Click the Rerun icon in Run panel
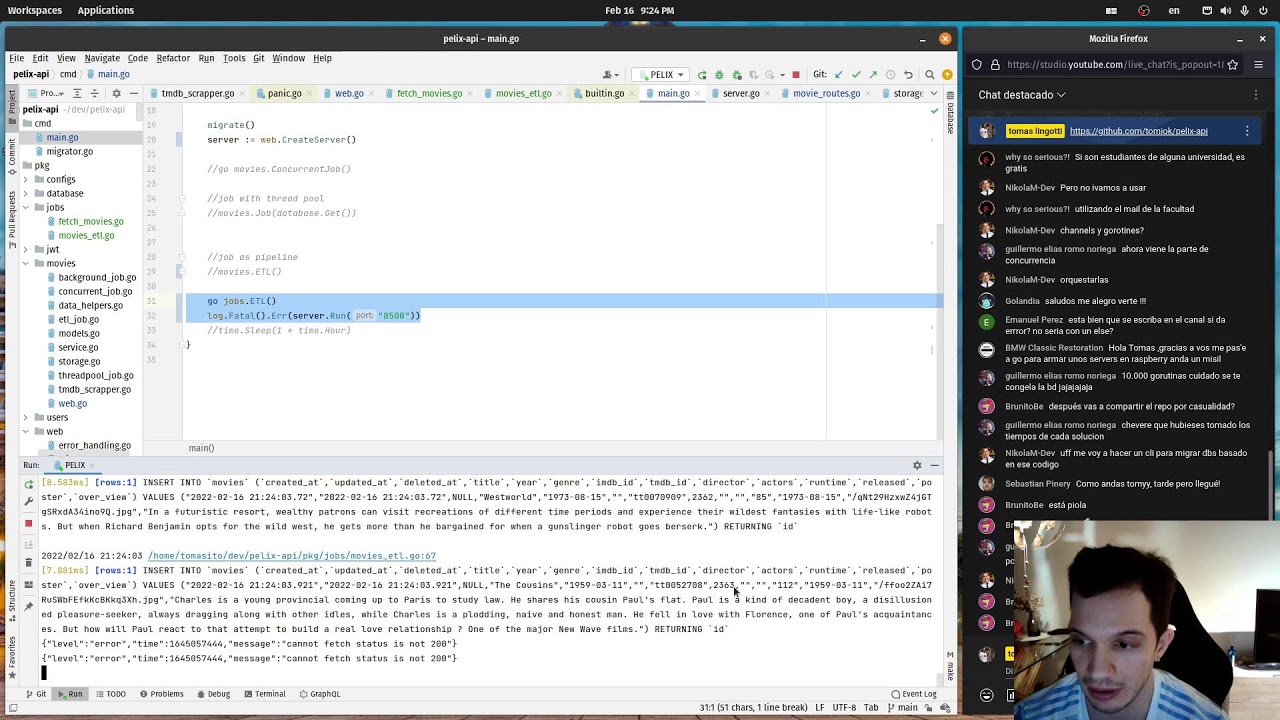This screenshot has height=720, width=1280. point(29,484)
